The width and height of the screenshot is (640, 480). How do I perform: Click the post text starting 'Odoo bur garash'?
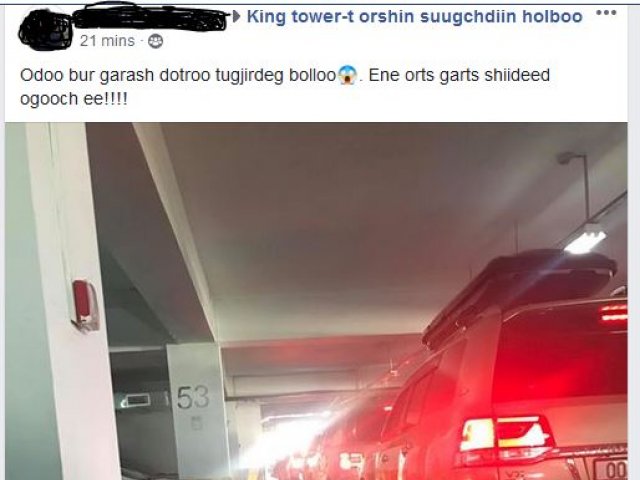coord(285,87)
